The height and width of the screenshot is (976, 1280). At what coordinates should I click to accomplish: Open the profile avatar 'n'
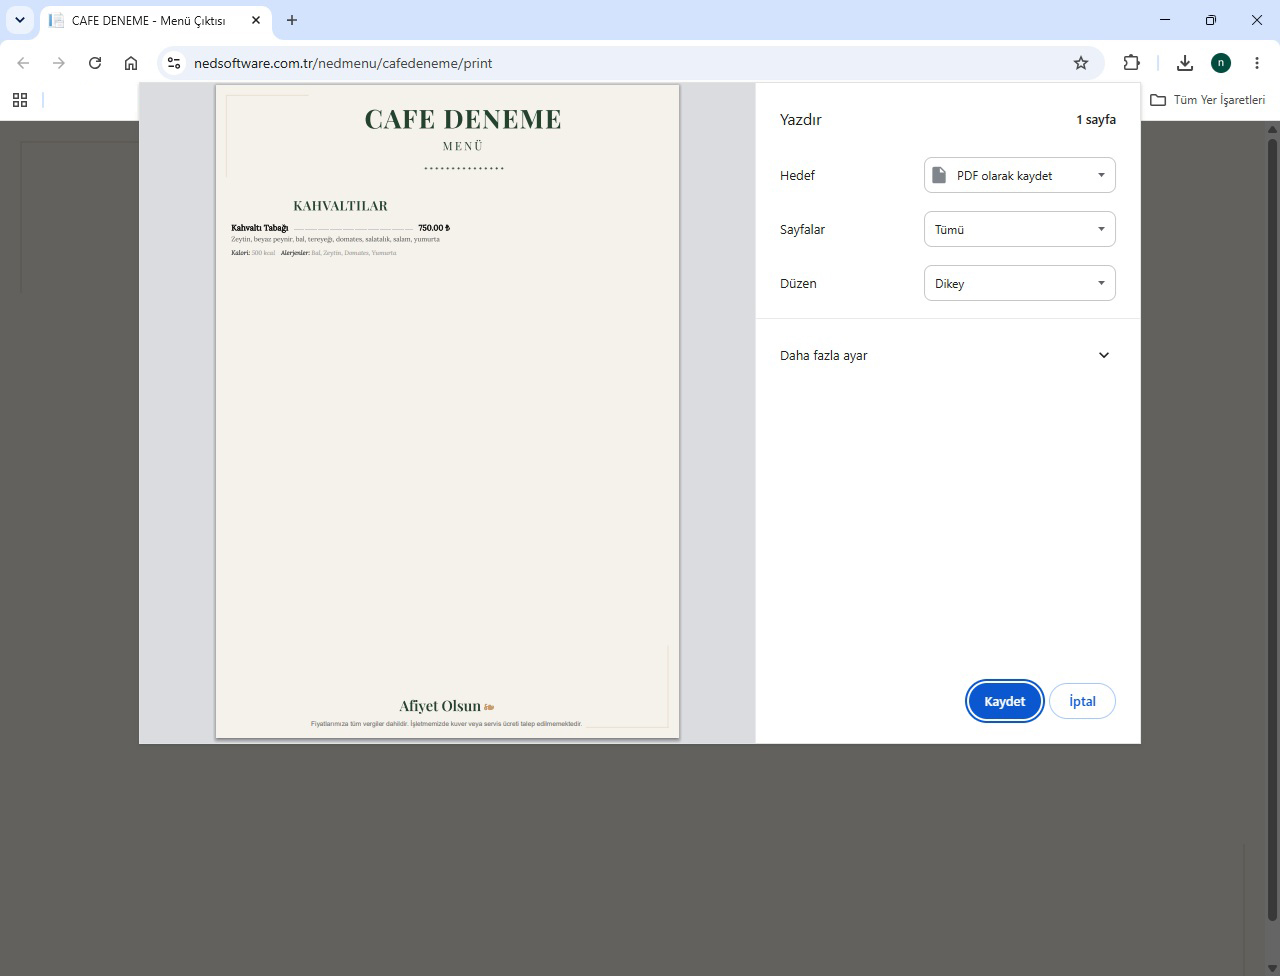(x=1221, y=63)
